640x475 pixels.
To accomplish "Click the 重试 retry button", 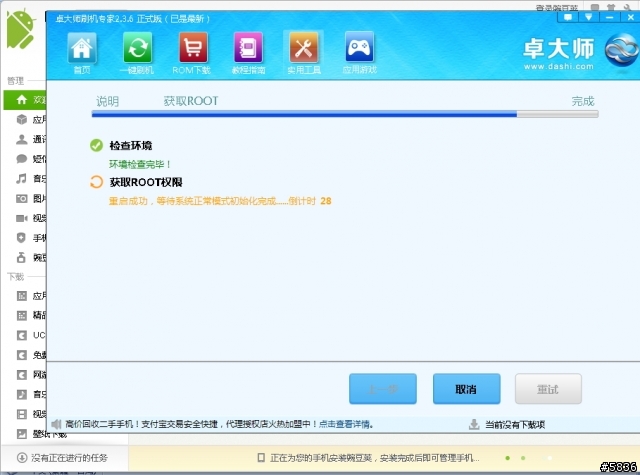I will 548,389.
